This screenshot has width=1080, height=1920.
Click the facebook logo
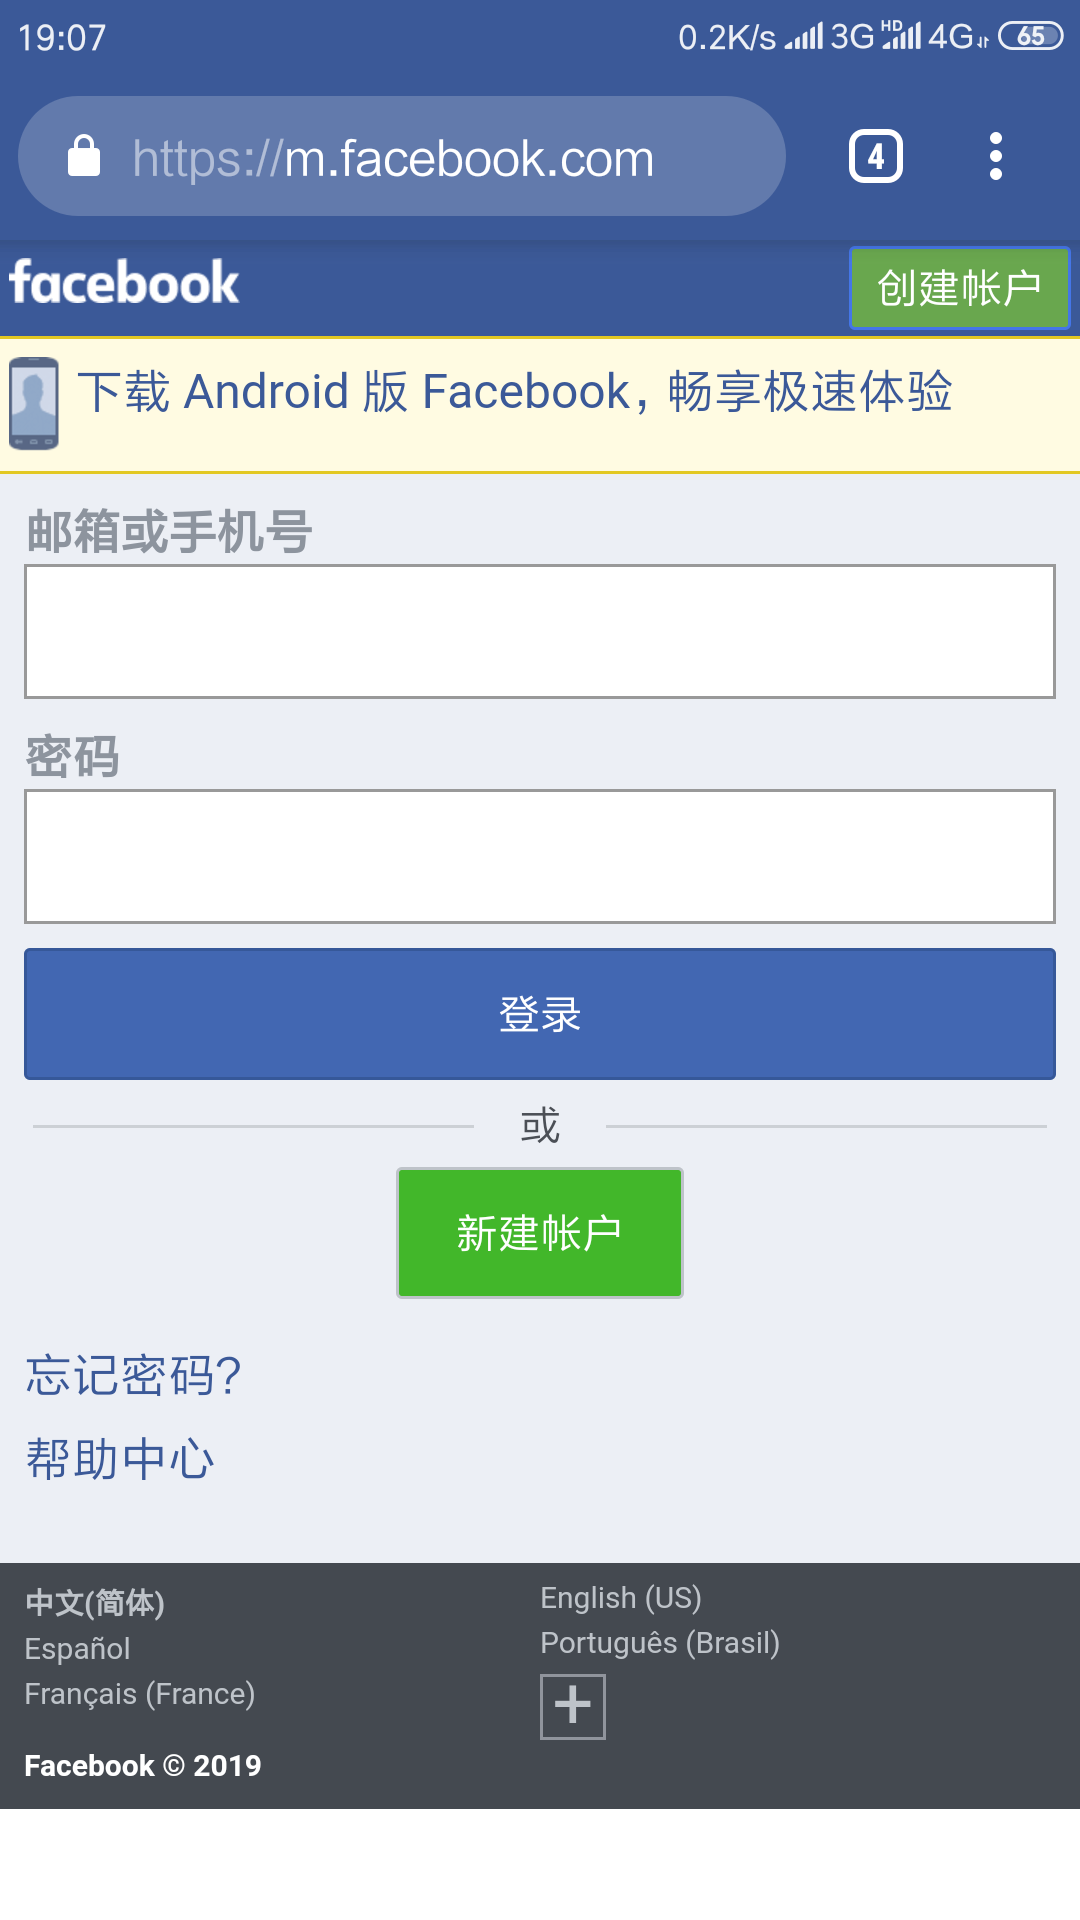click(x=124, y=283)
